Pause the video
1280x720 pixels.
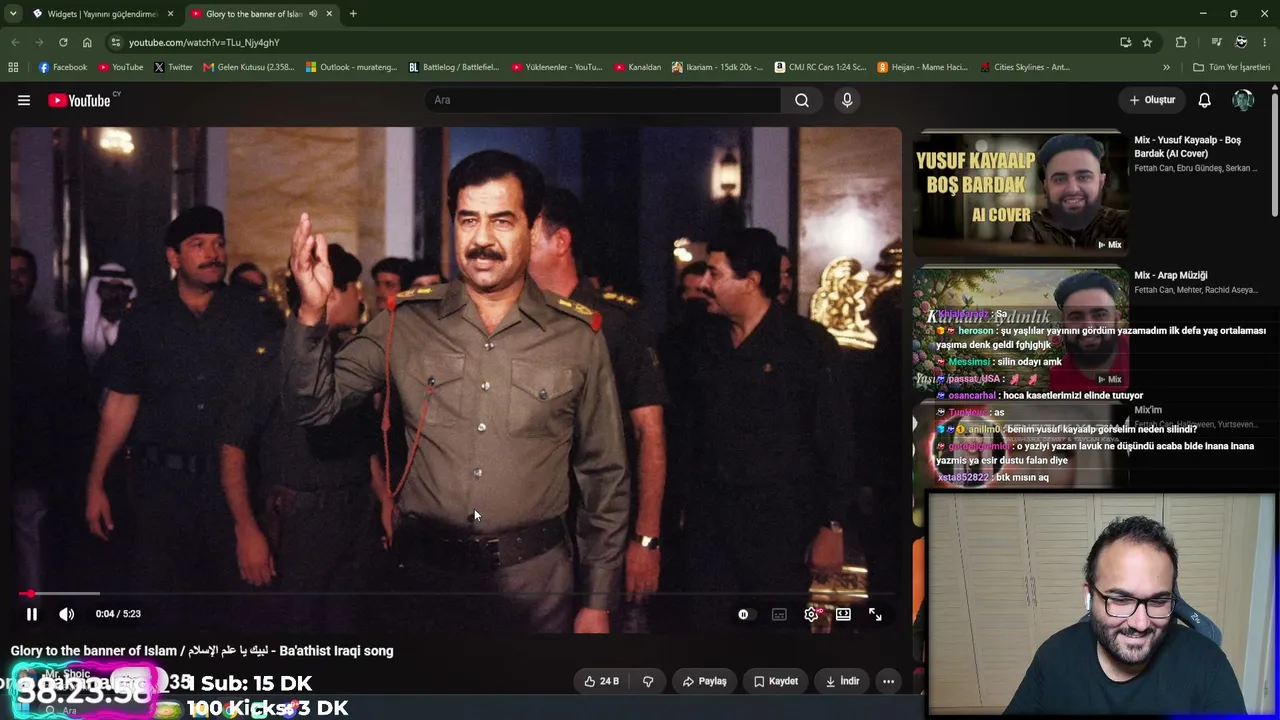pos(31,614)
